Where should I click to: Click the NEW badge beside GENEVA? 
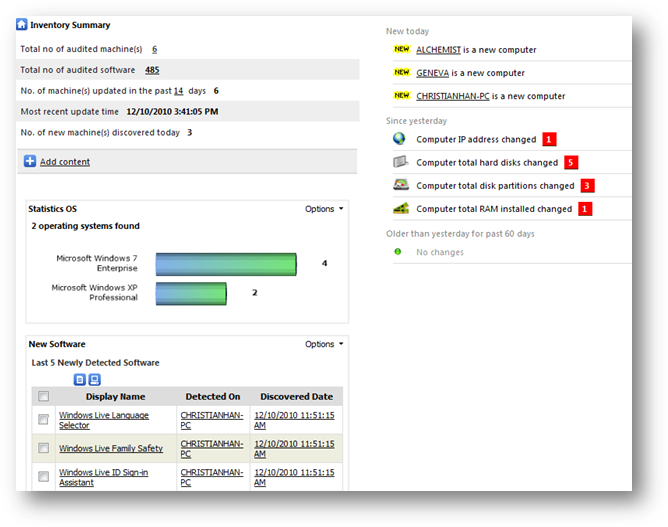[x=401, y=72]
